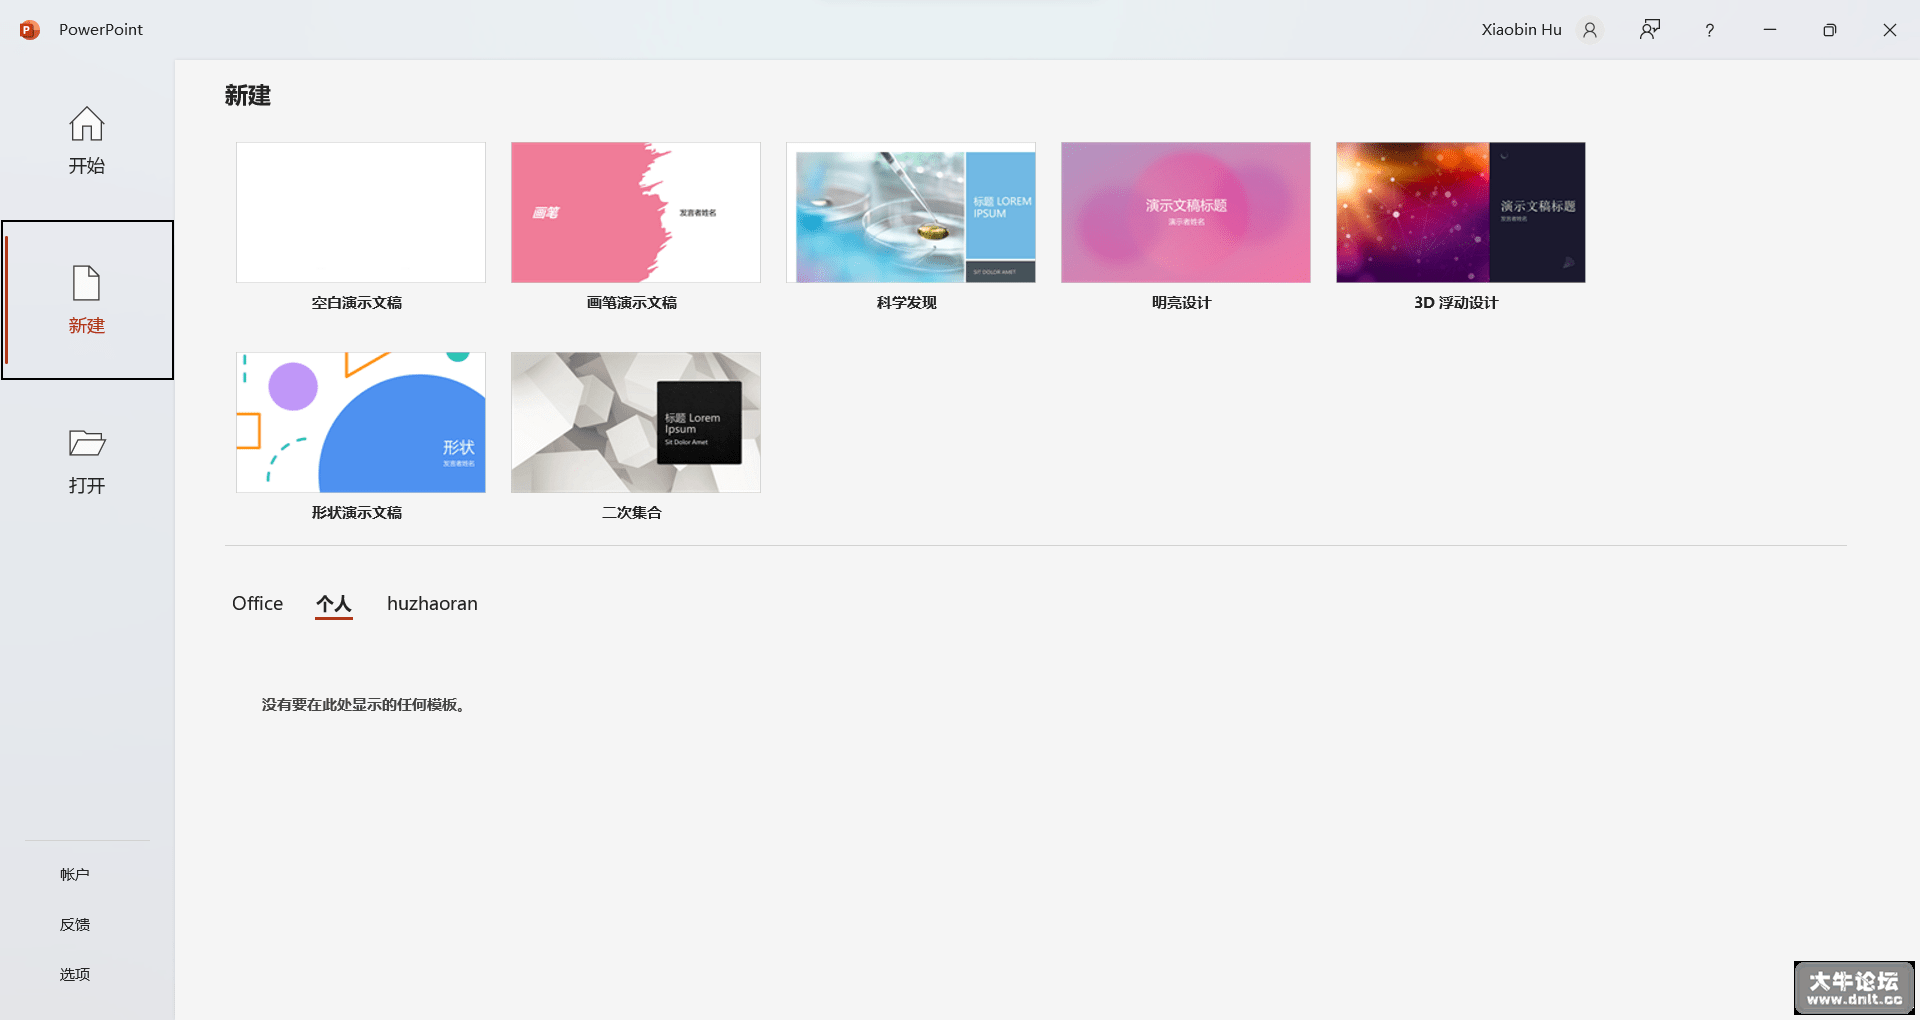Create a 空白演示文稿 blank presentation thumbnail

tap(361, 212)
